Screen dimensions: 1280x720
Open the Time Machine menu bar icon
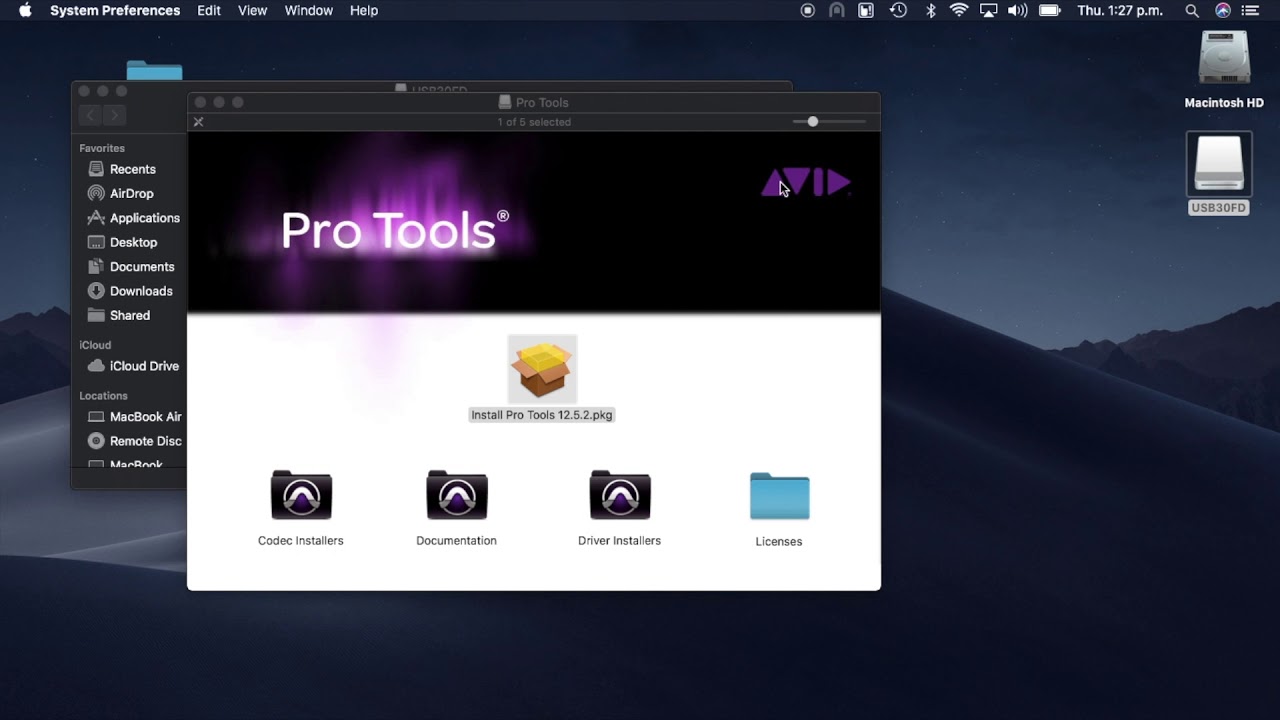(898, 10)
